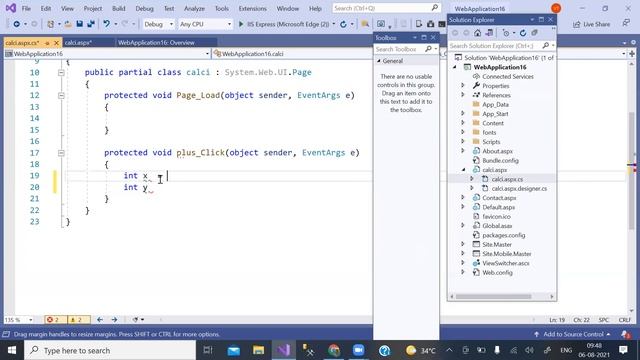640x360 pixels.
Task: Open Visual Studio from the Windows taskbar
Action: [284, 350]
